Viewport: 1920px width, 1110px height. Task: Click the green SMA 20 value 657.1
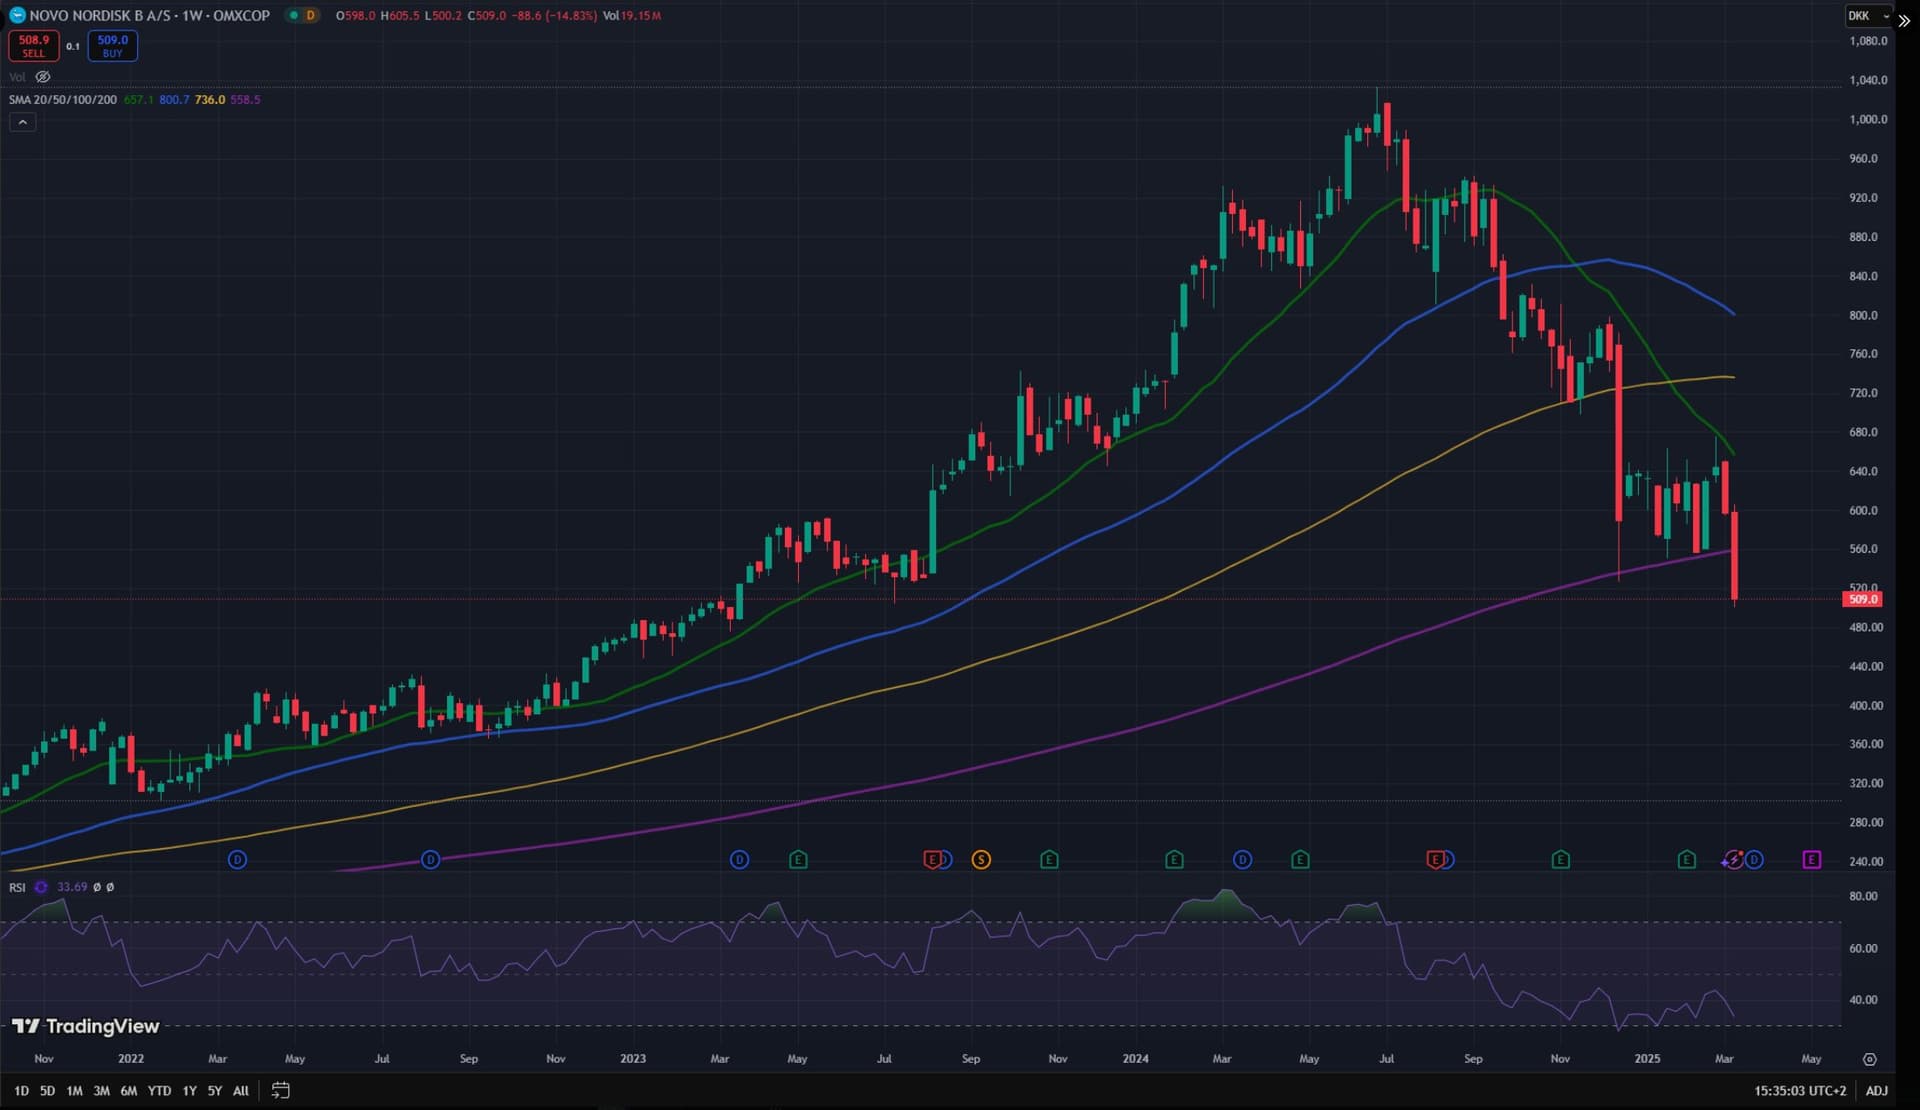[138, 100]
